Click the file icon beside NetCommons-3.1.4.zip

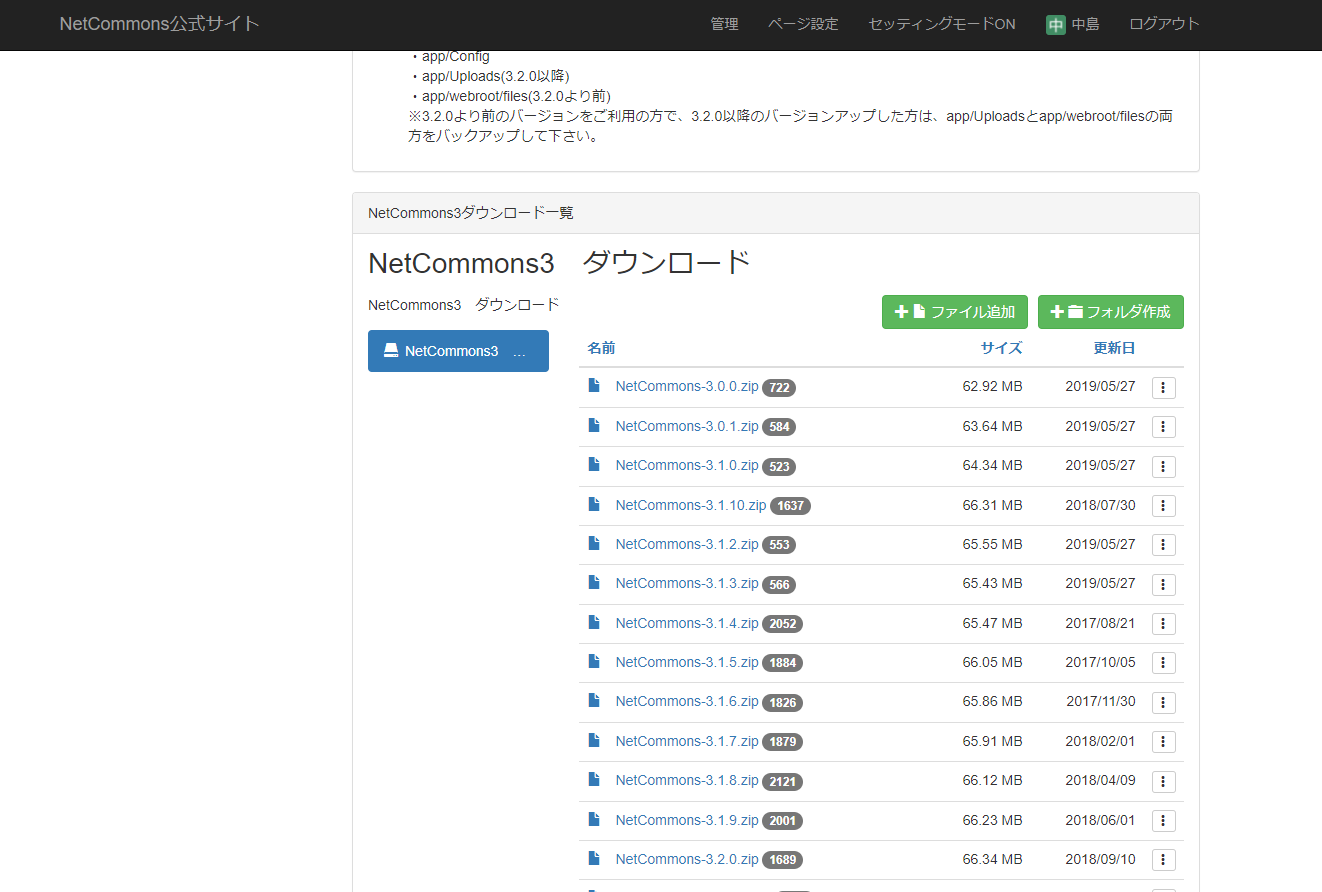(594, 622)
